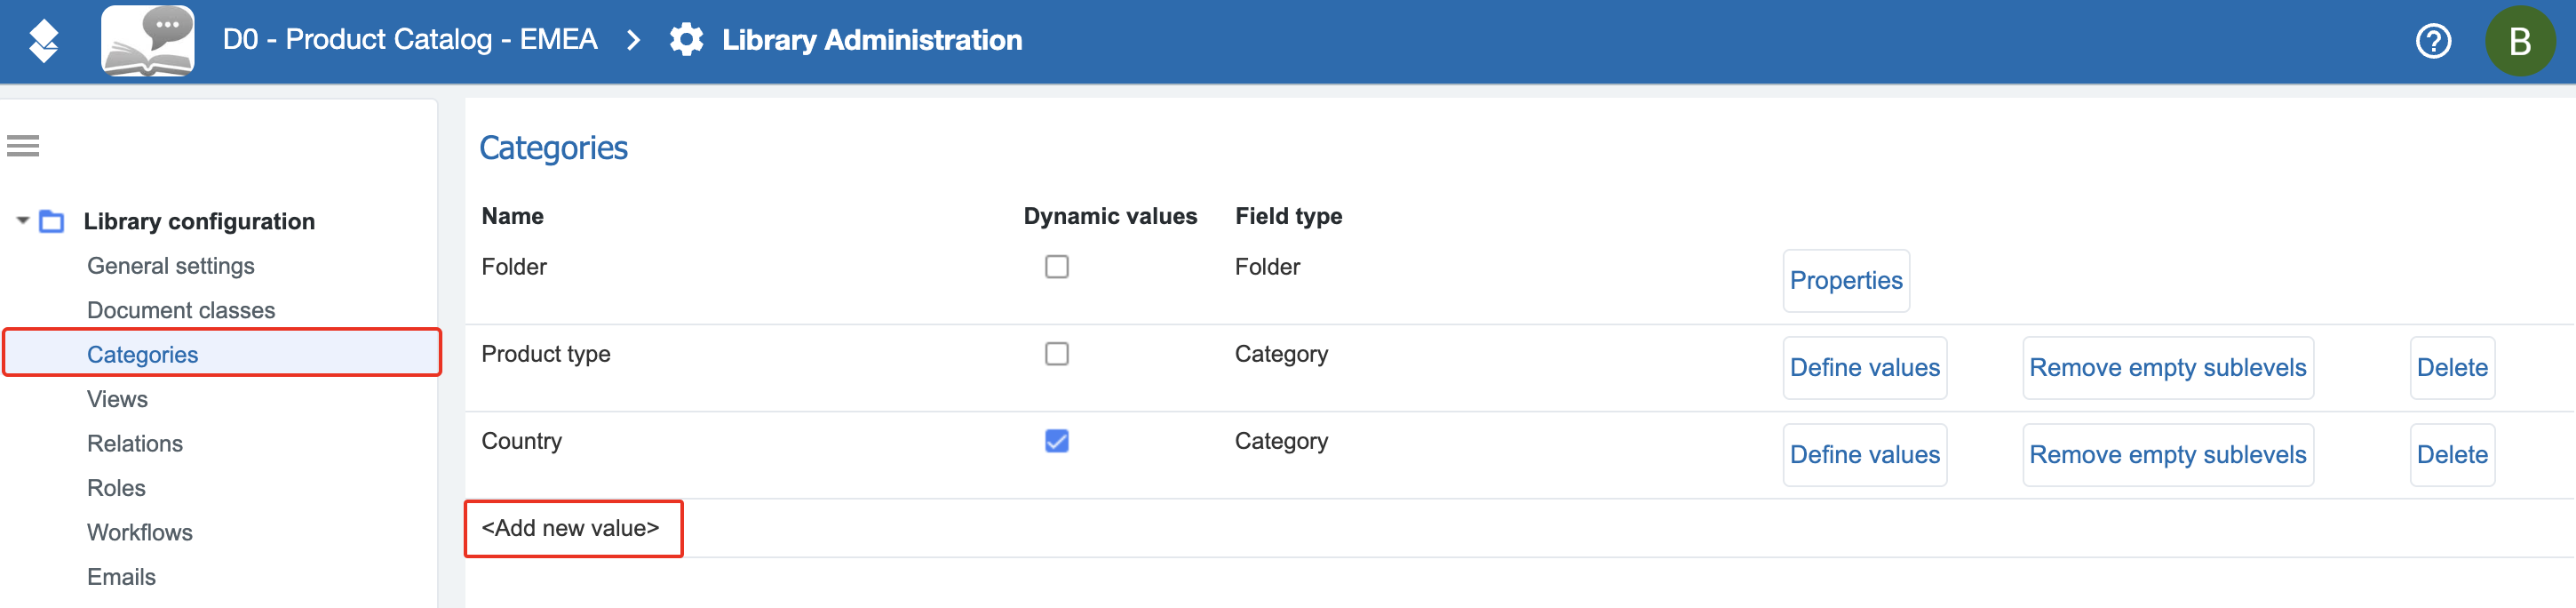Click Library Administration breadcrumb title
Image resolution: width=2576 pixels, height=608 pixels.
click(x=872, y=40)
